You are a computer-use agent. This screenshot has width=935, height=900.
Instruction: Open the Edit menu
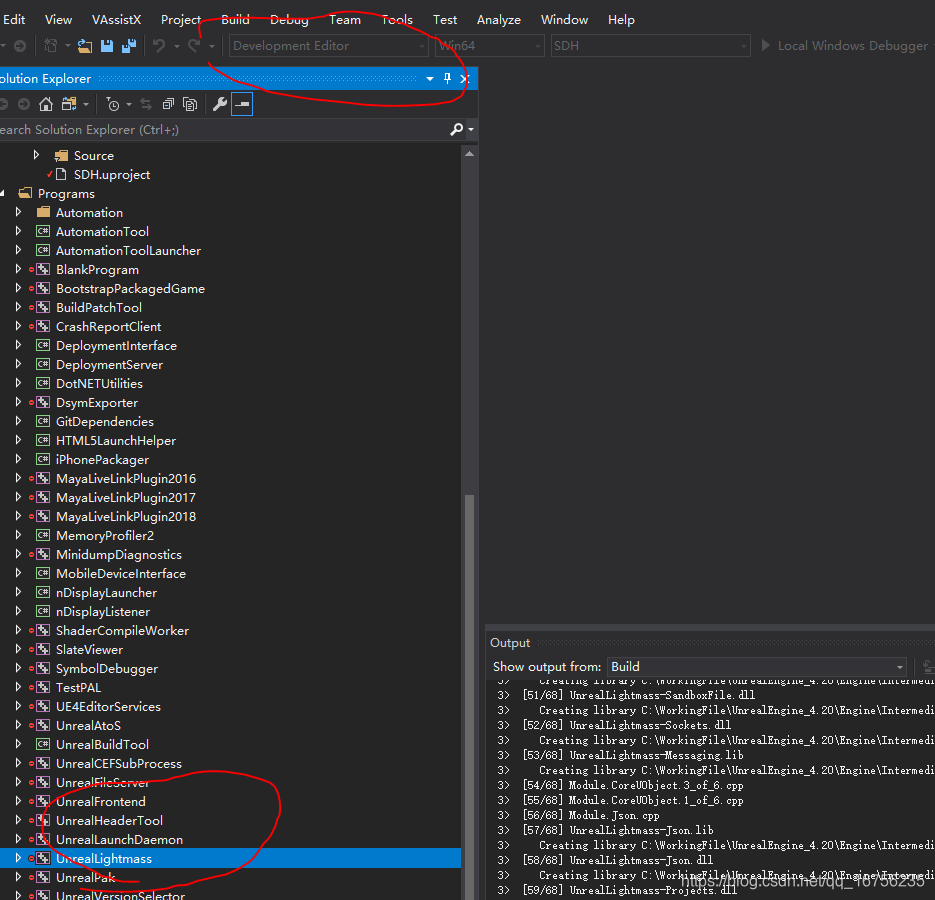(x=14, y=20)
